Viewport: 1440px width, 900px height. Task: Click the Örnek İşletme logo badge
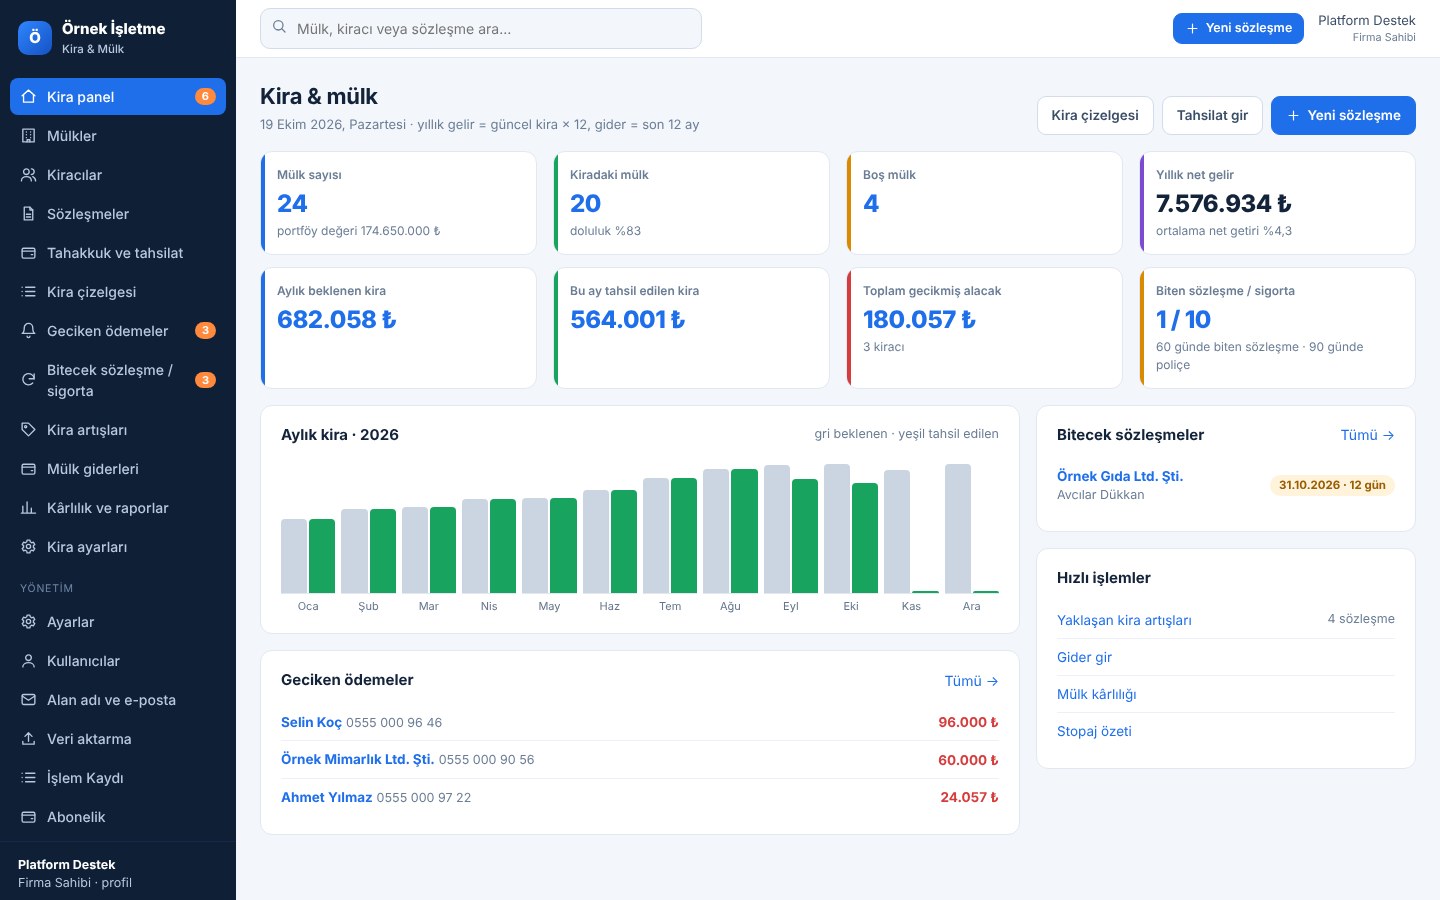(x=35, y=38)
